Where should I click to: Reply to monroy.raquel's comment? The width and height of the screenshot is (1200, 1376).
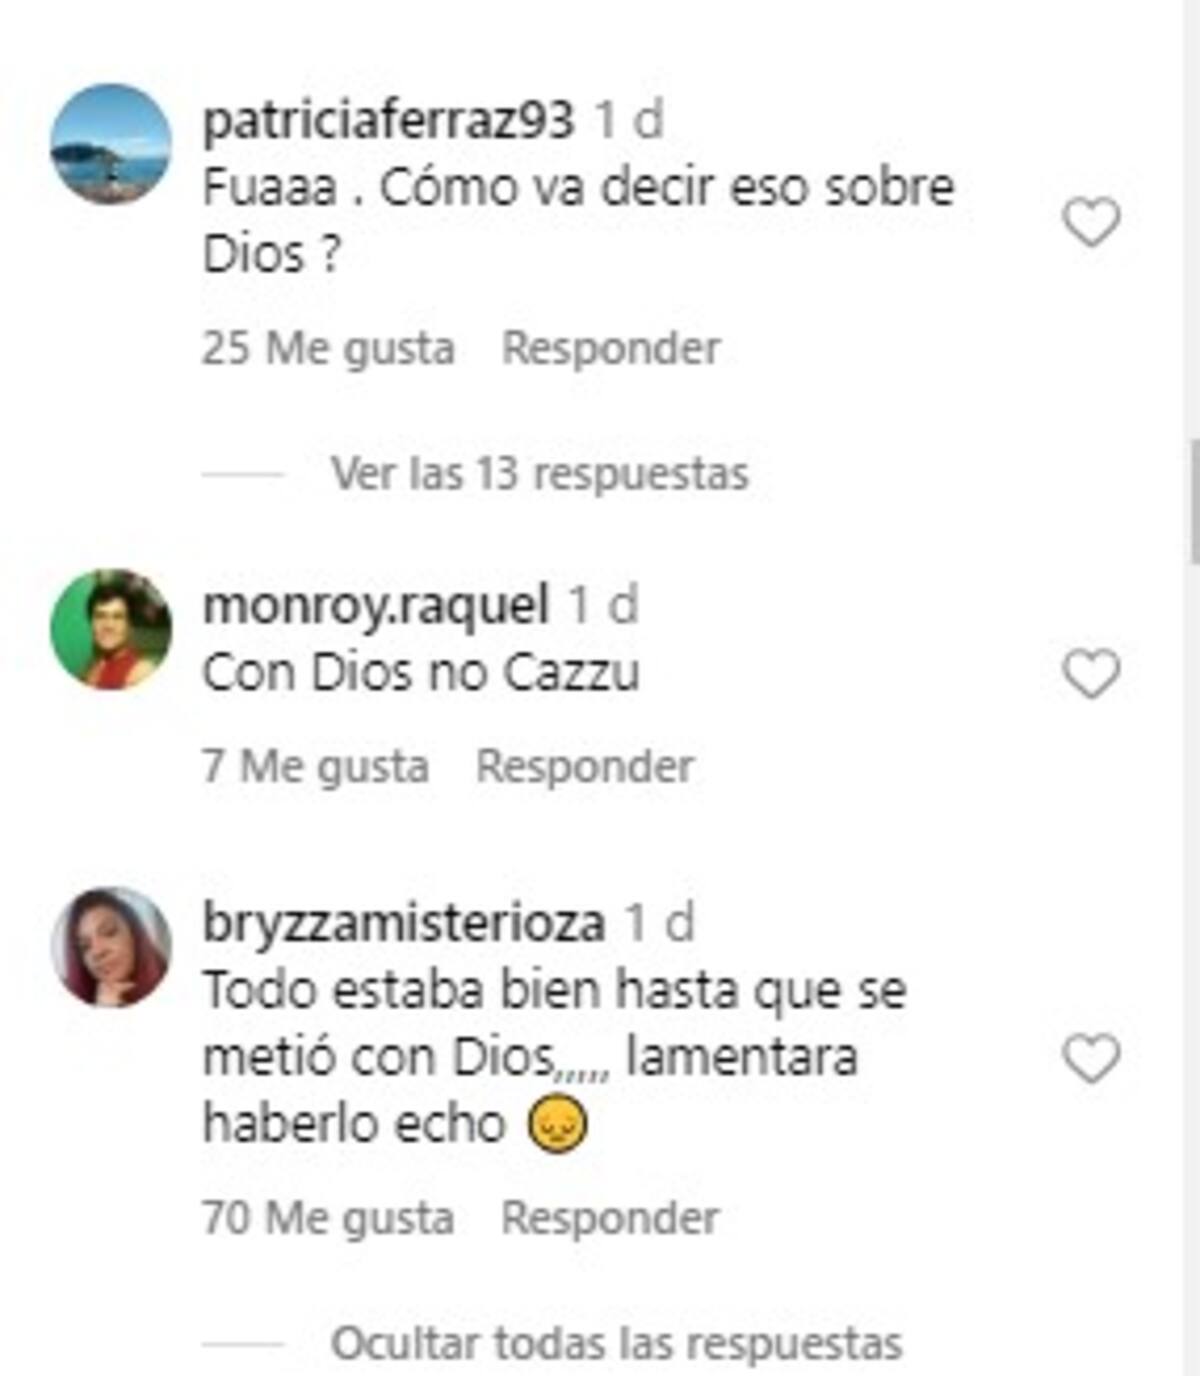585,767
